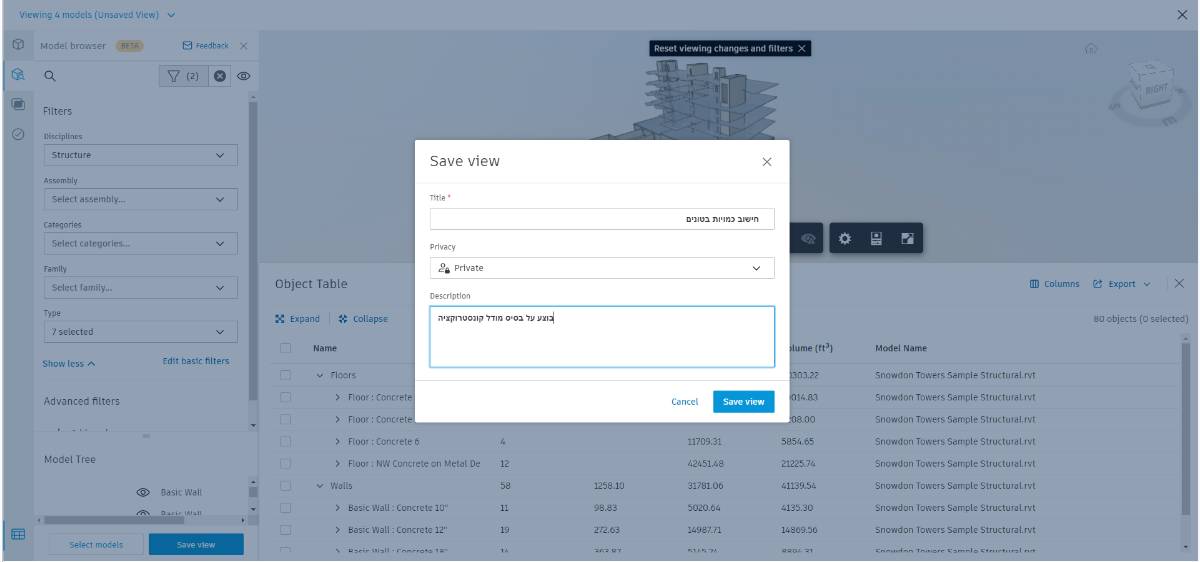Click the Cancel link in the dialog

pyautogui.click(x=685, y=401)
